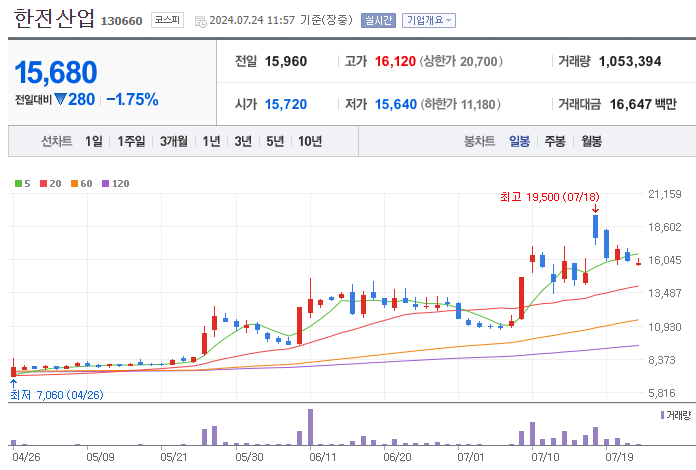Click the green 5-day average swatch
This screenshot has height=470, width=696.
18,183
